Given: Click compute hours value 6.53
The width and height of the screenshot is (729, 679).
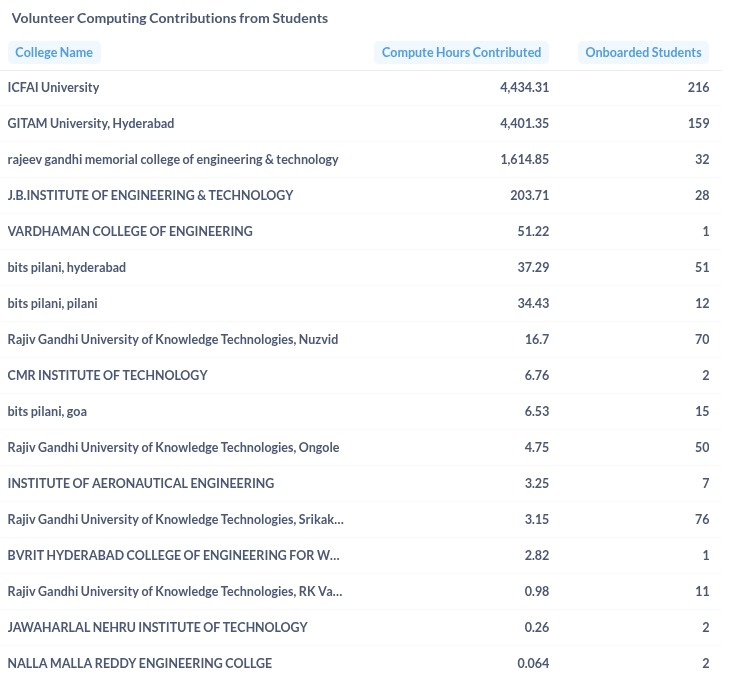Looking at the screenshot, I should tap(537, 412).
